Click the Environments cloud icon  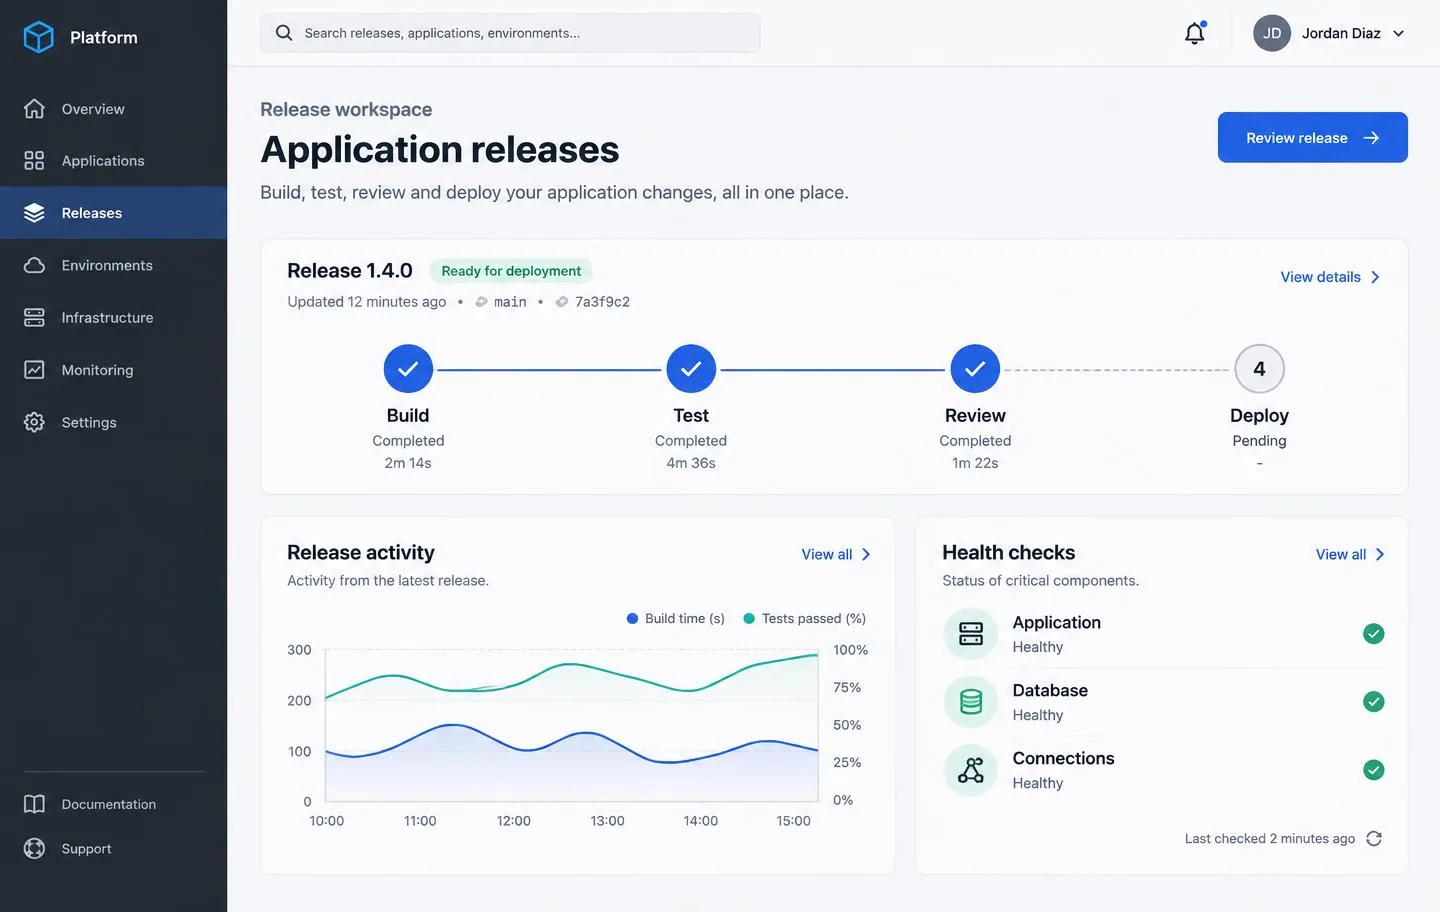click(34, 265)
